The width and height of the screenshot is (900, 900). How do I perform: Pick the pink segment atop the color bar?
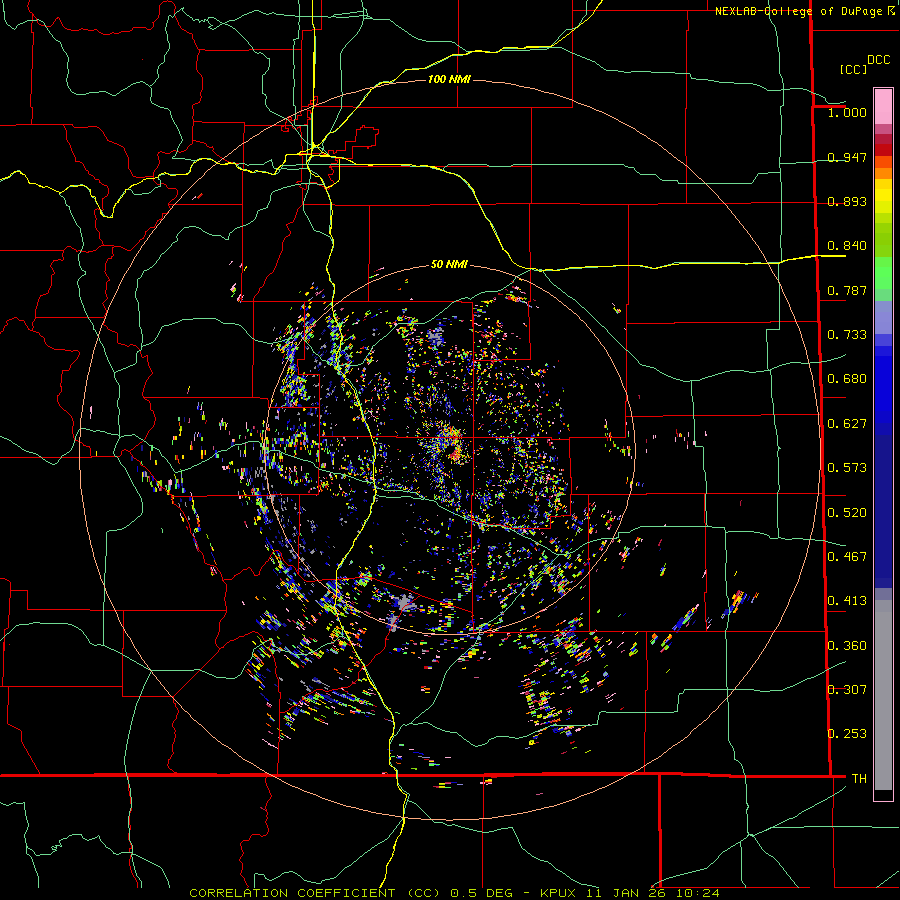coord(883,106)
